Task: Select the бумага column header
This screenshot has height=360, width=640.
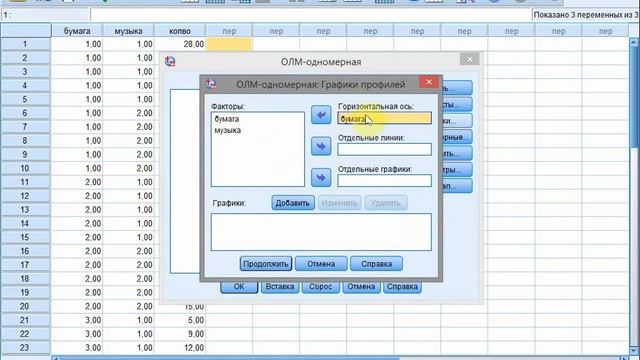Action: pyautogui.click(x=77, y=31)
